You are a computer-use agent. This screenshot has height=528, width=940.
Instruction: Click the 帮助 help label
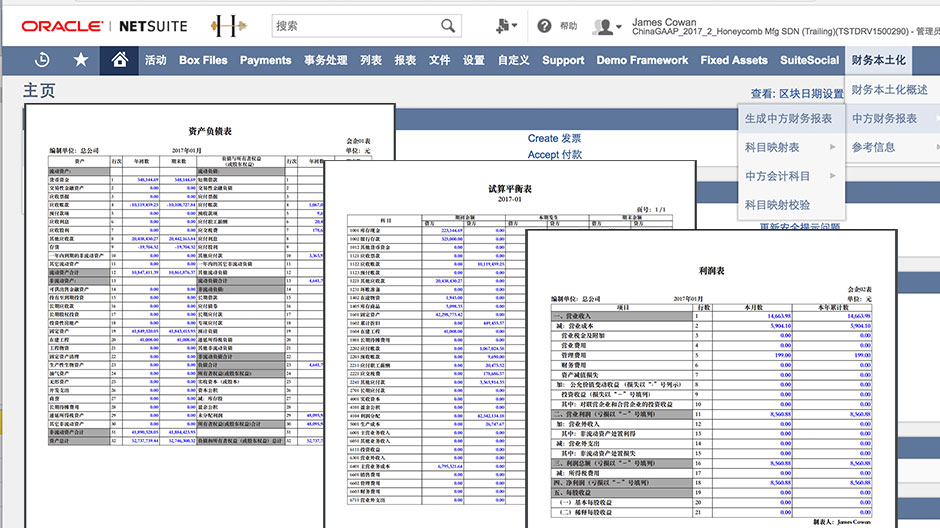point(568,26)
